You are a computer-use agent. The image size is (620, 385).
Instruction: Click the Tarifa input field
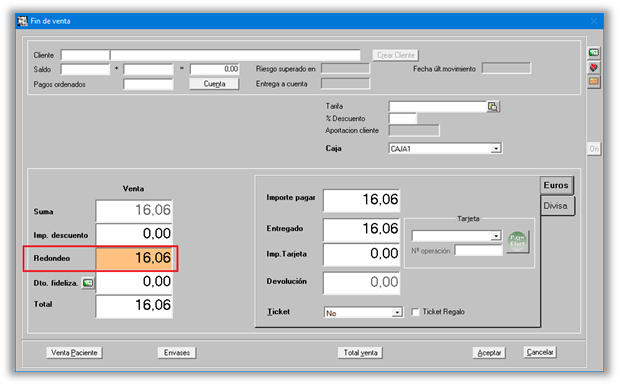click(x=437, y=107)
